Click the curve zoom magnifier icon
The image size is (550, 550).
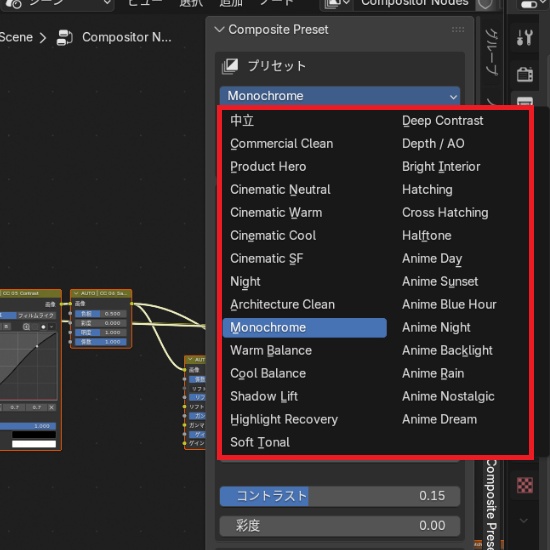26,327
